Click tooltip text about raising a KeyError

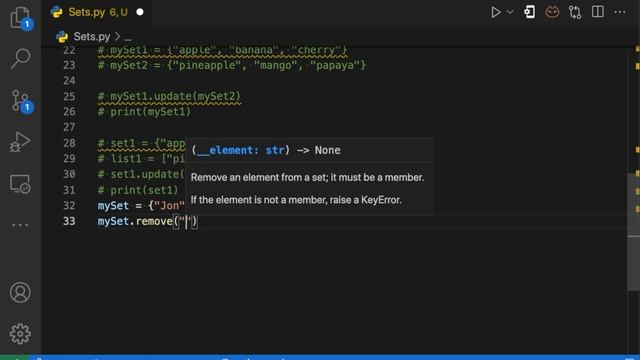coord(296,200)
